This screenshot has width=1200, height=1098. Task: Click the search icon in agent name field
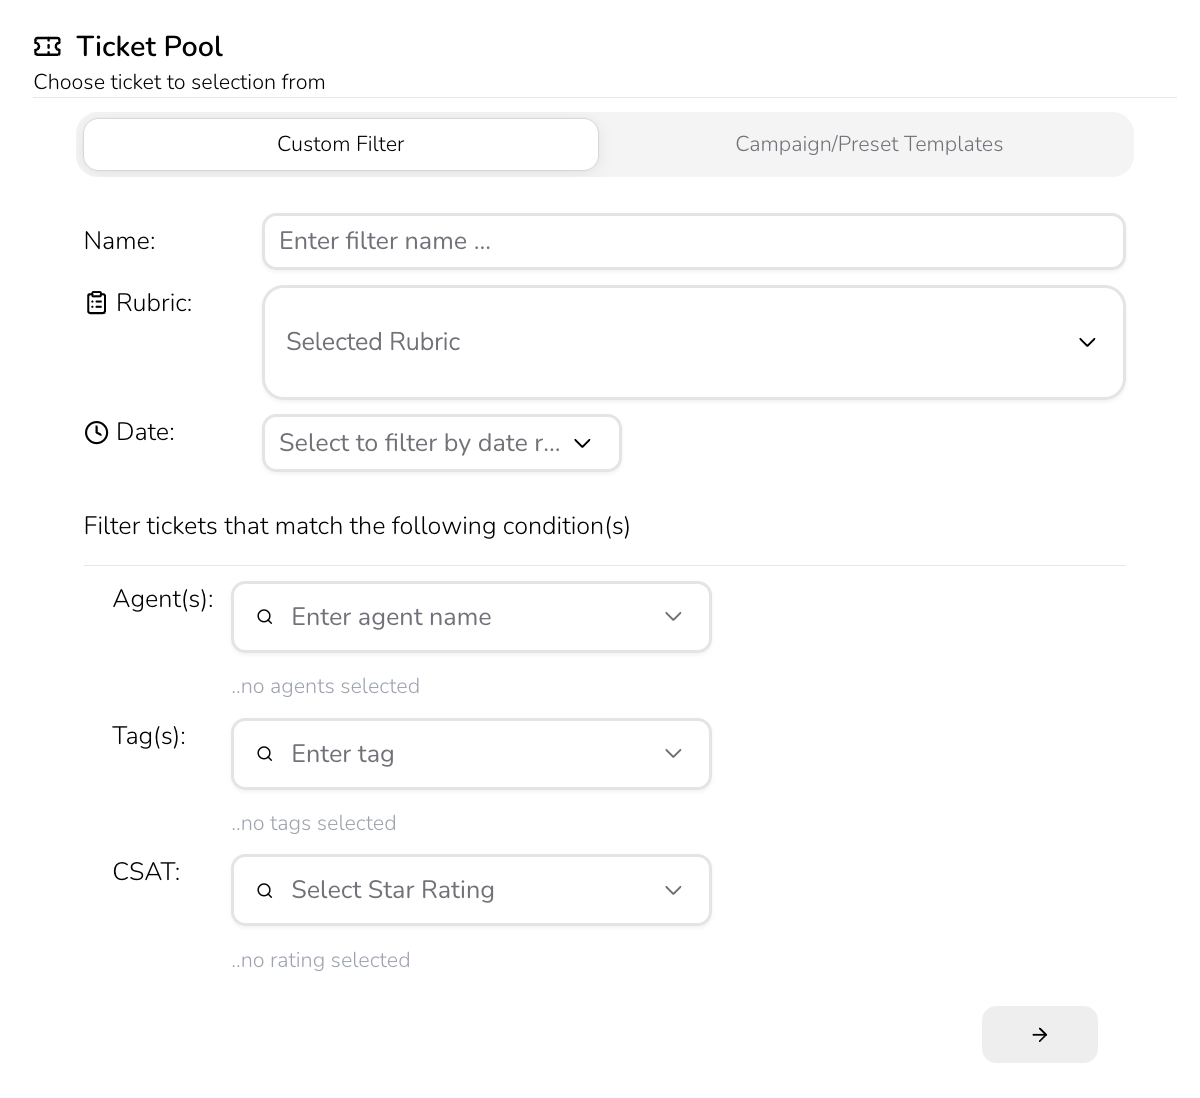point(265,617)
